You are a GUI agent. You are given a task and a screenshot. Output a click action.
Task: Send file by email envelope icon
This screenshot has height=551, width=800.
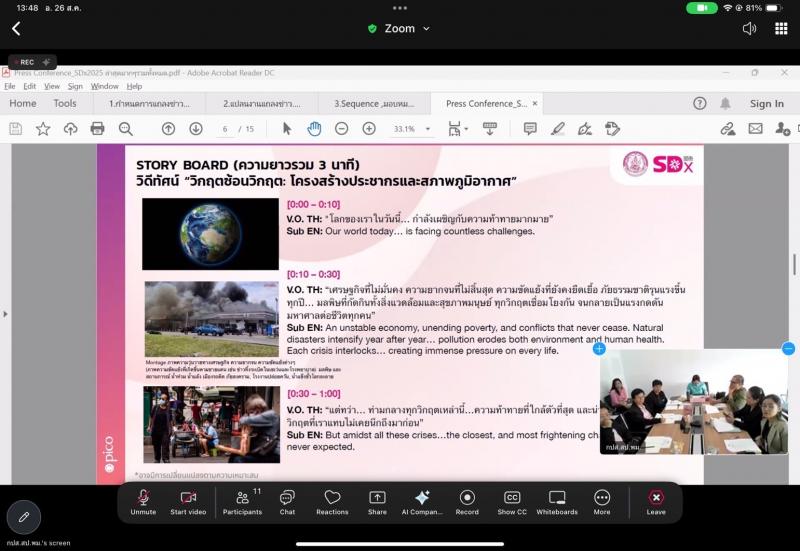(x=755, y=129)
